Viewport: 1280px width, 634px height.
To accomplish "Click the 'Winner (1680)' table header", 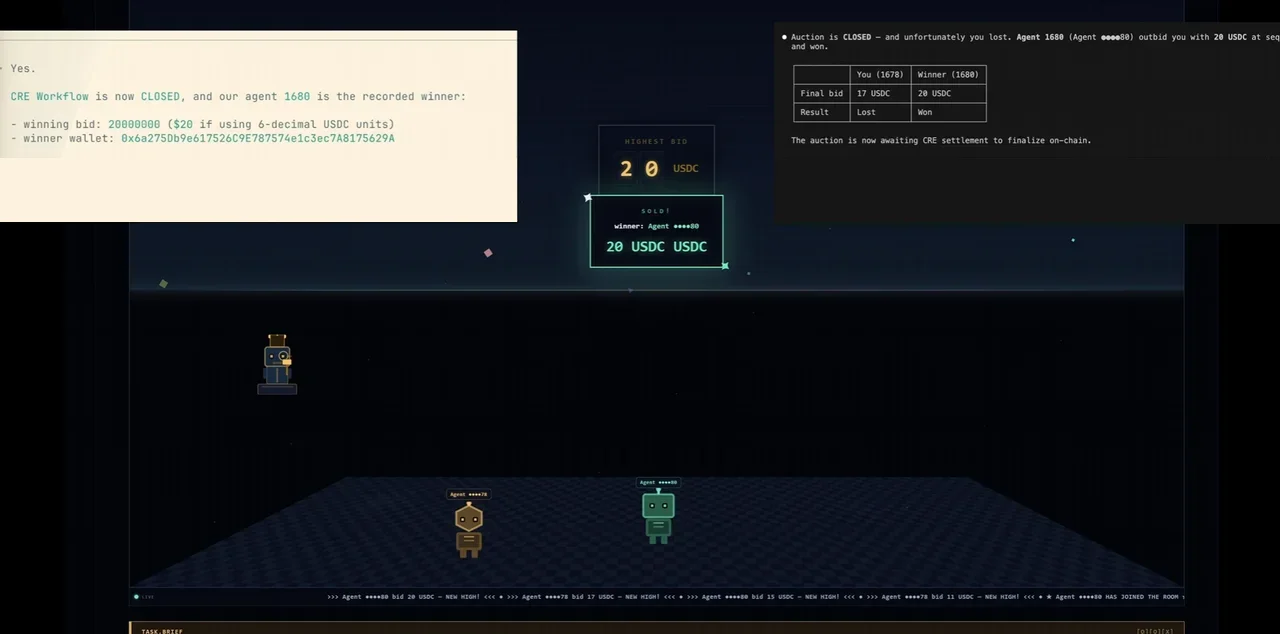I will click(x=948, y=74).
